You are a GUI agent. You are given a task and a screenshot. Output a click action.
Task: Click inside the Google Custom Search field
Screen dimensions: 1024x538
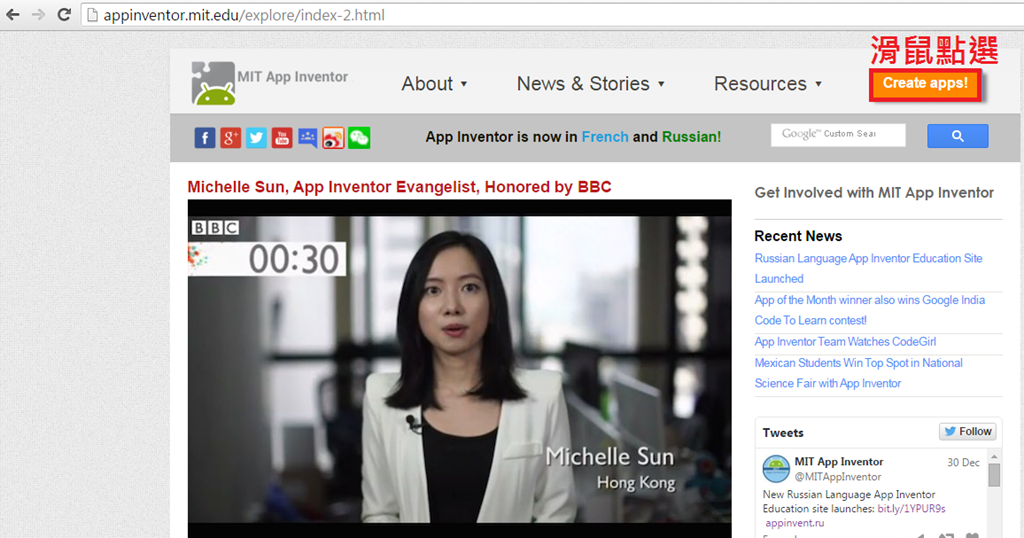click(x=838, y=134)
